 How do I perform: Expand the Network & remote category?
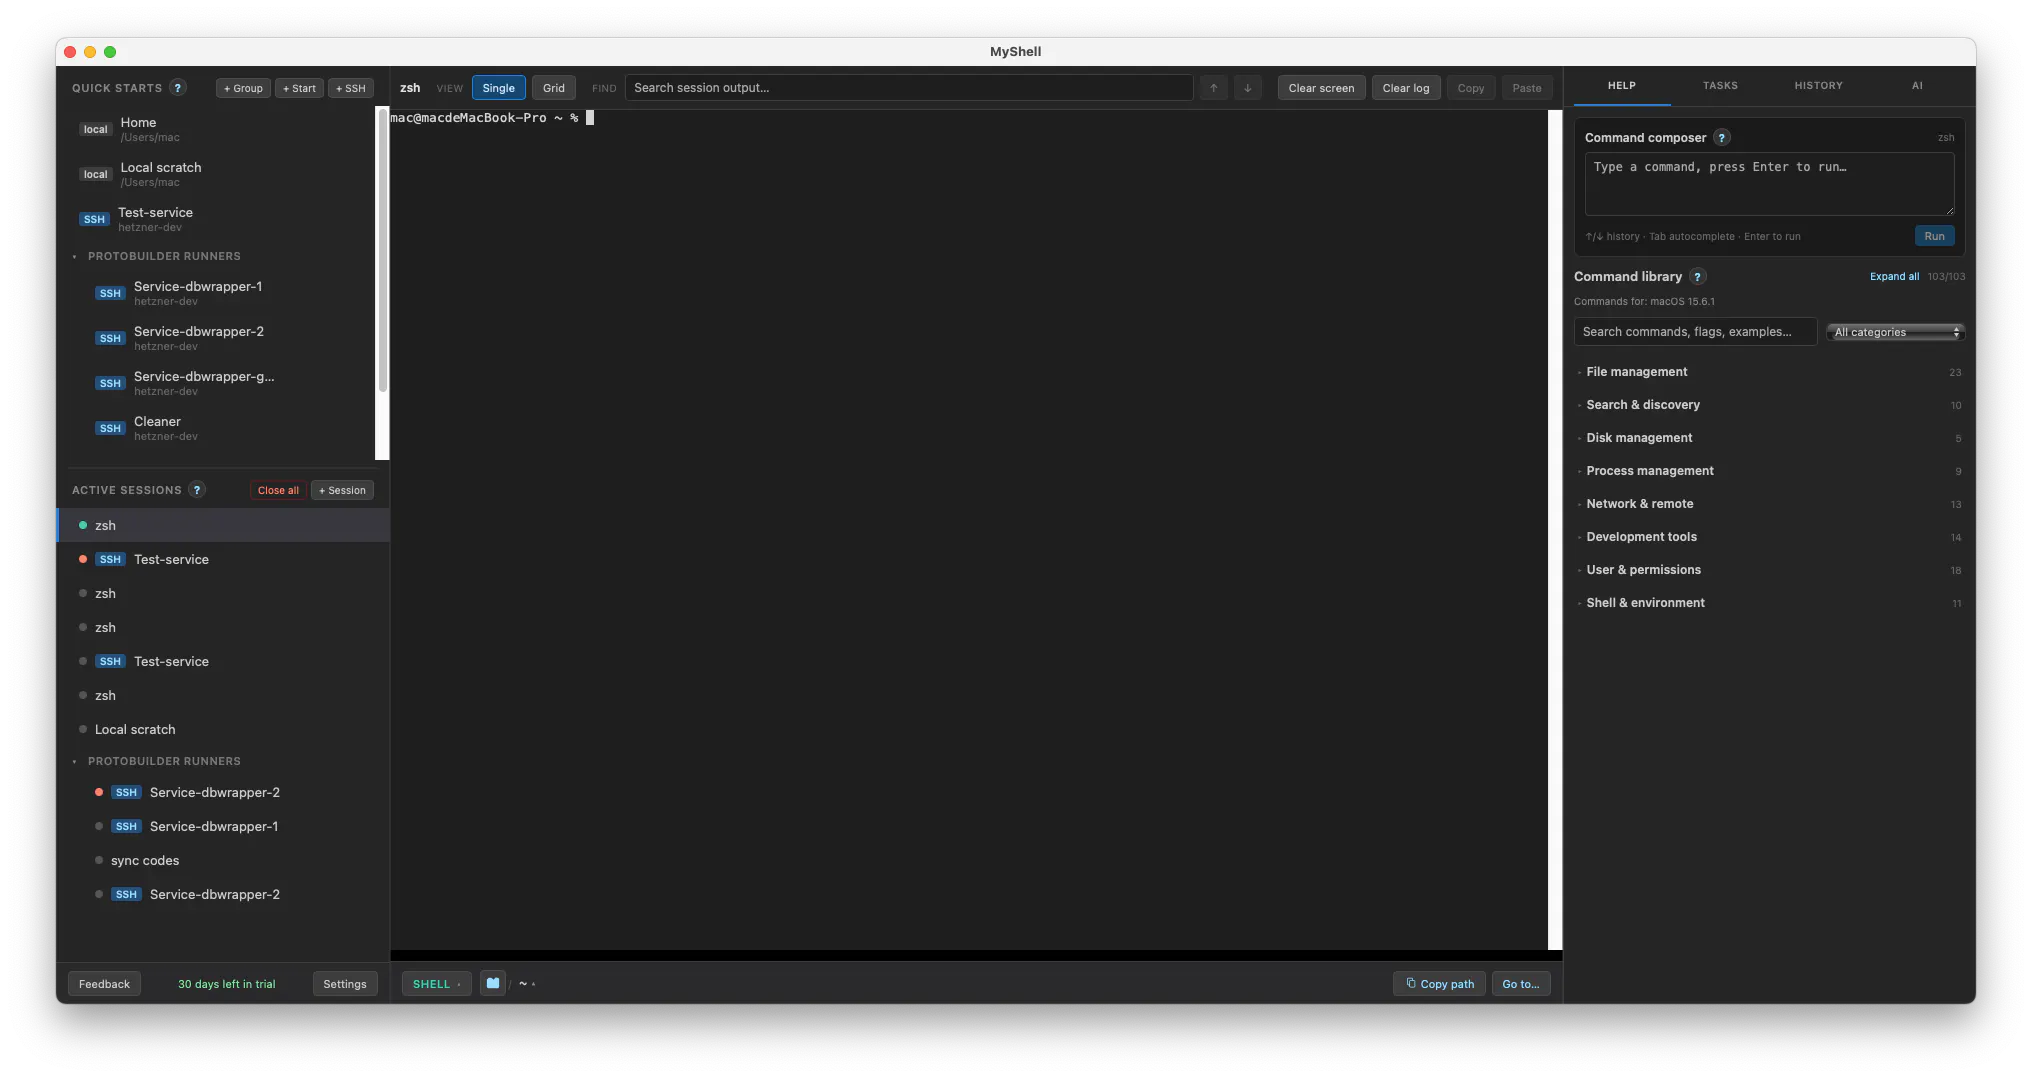click(1770, 504)
